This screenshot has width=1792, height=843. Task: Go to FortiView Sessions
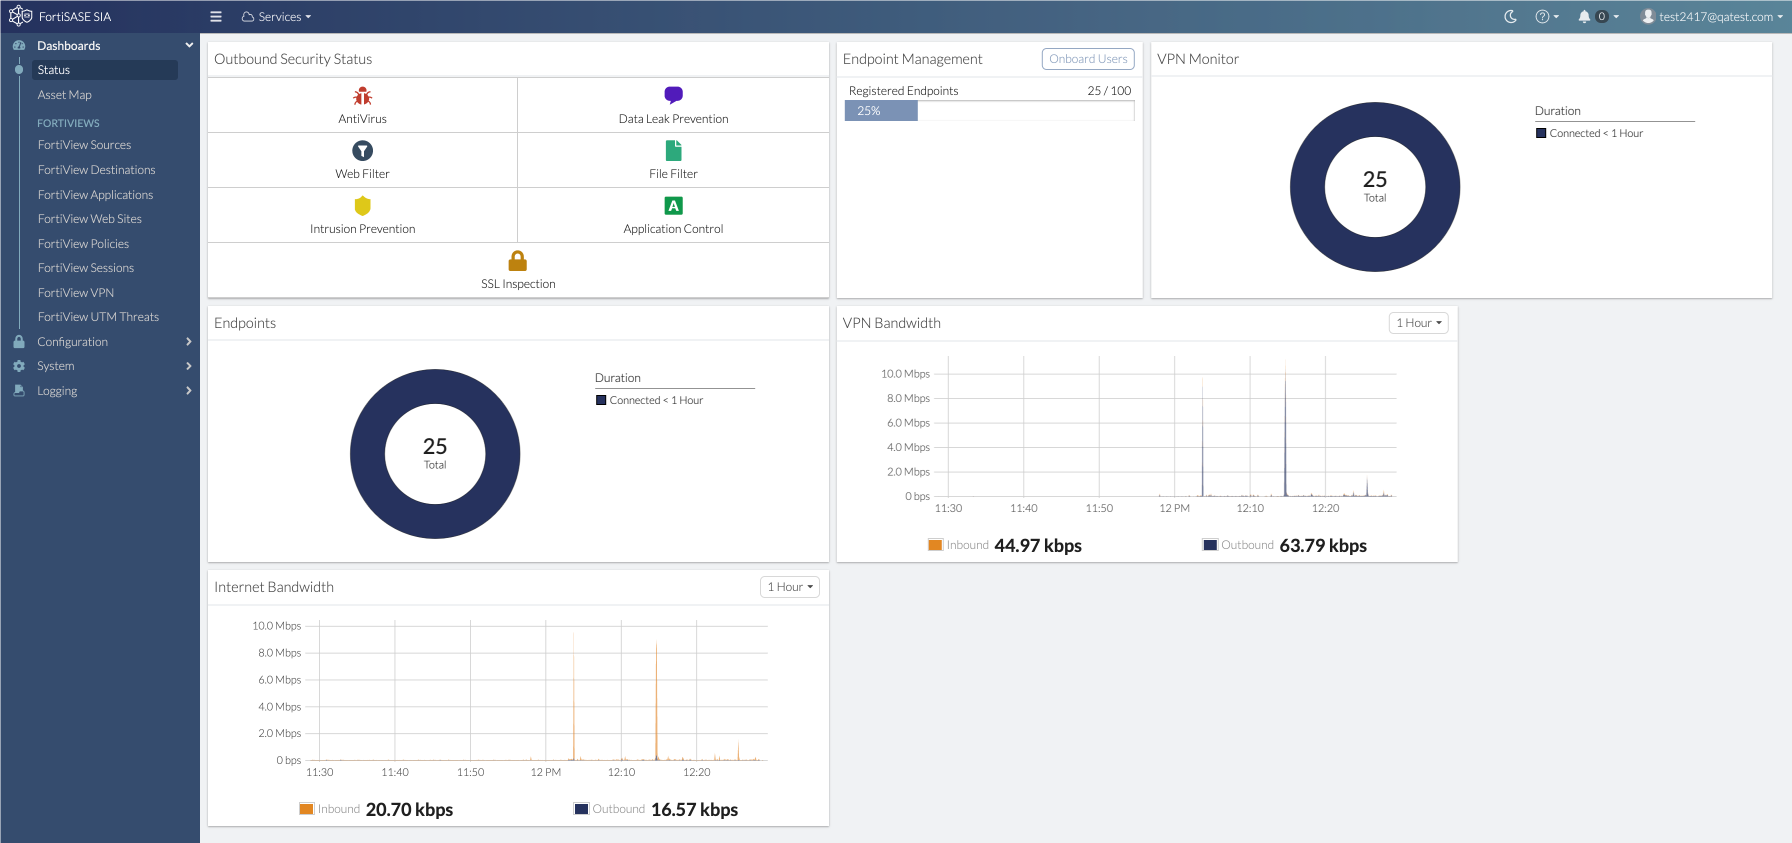(85, 268)
